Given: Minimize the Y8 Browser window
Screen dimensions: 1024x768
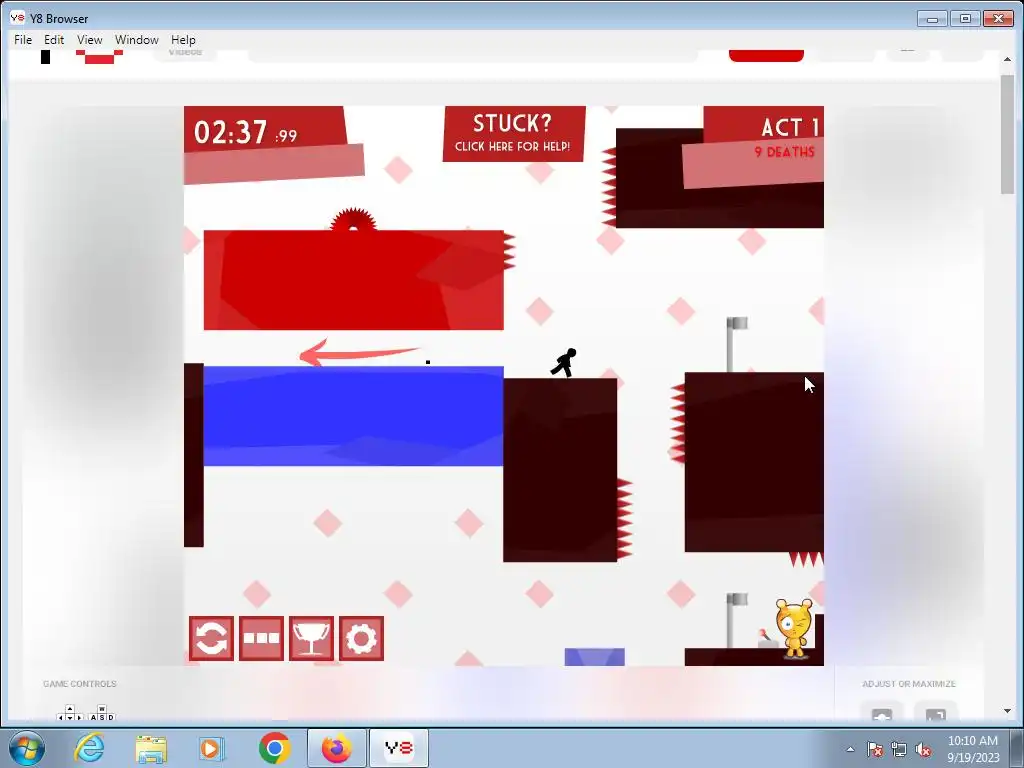Looking at the screenshot, I should coord(932,18).
